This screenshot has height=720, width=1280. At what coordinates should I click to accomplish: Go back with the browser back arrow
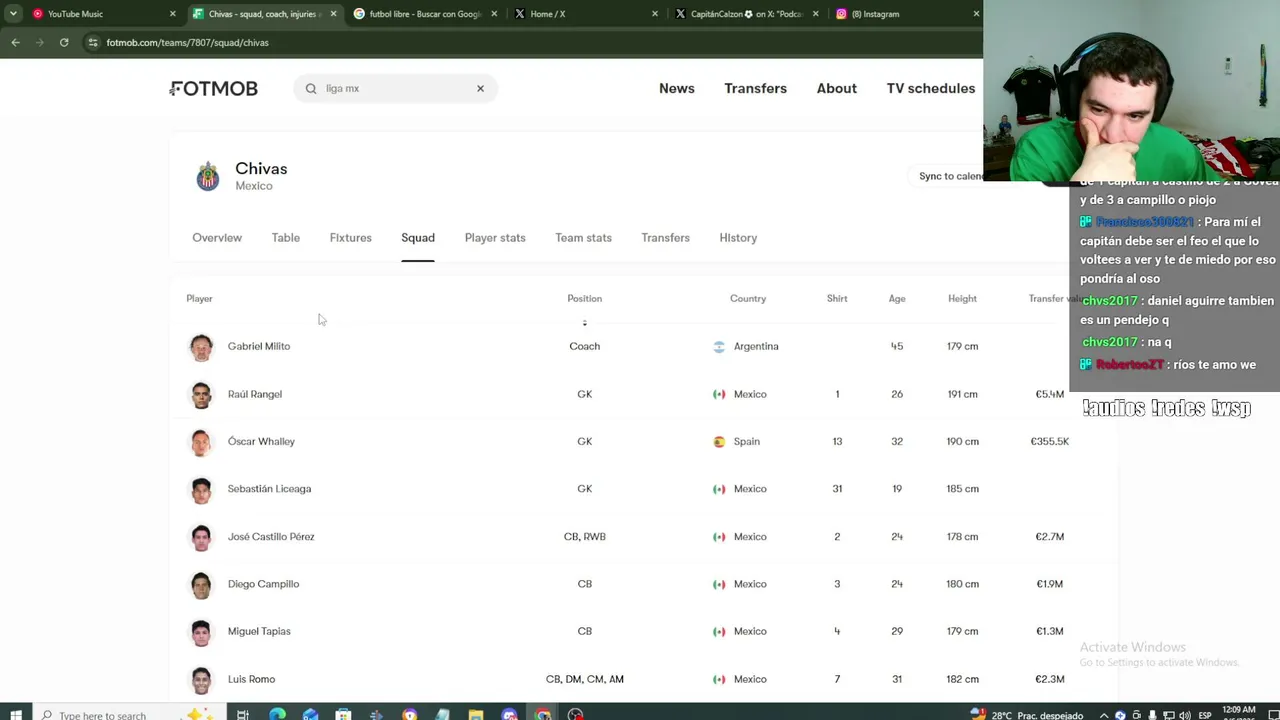(15, 42)
